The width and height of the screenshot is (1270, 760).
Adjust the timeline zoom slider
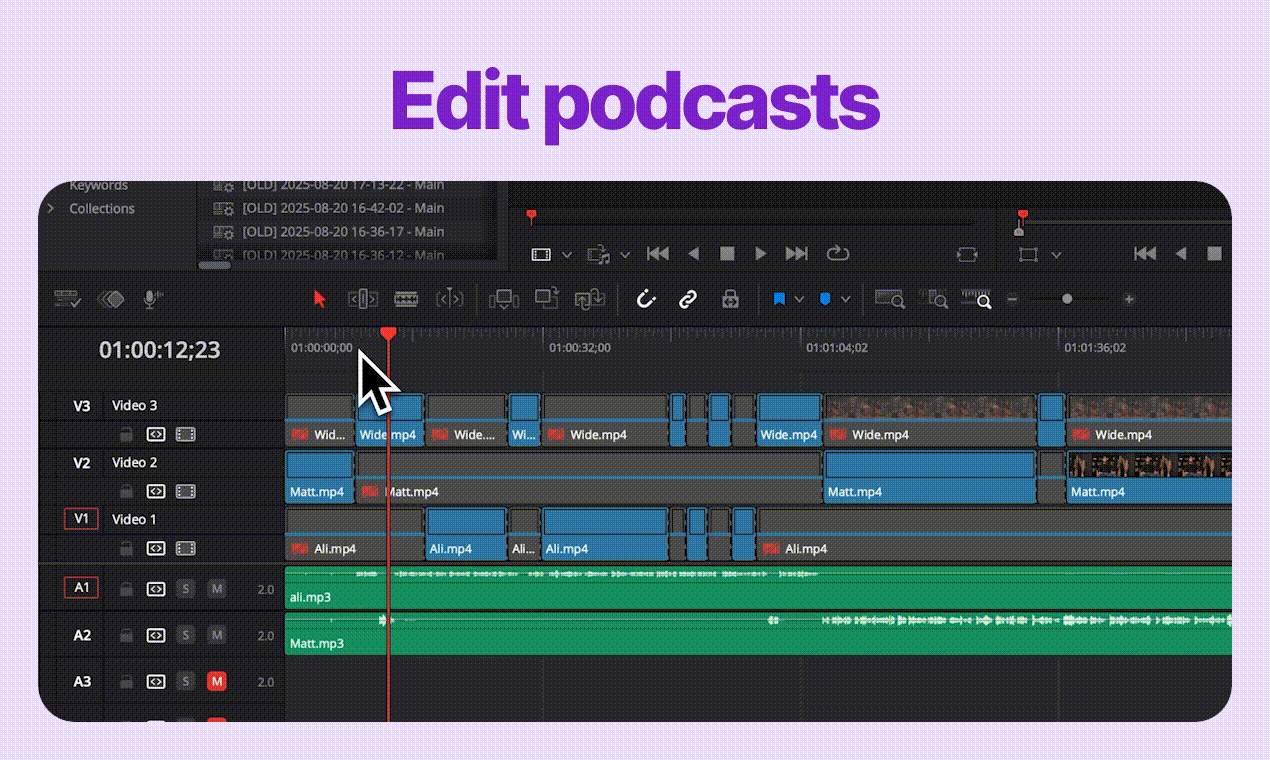(1067, 299)
